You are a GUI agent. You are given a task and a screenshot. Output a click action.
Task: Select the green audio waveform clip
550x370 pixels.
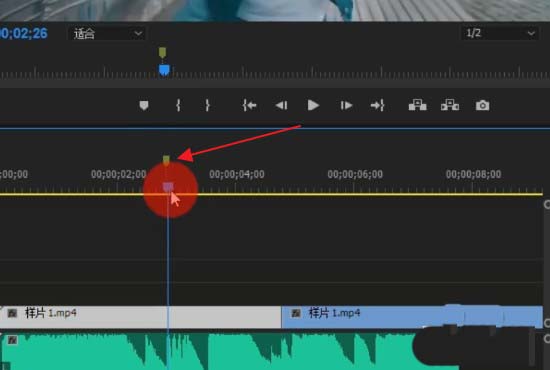pyautogui.click(x=210, y=352)
